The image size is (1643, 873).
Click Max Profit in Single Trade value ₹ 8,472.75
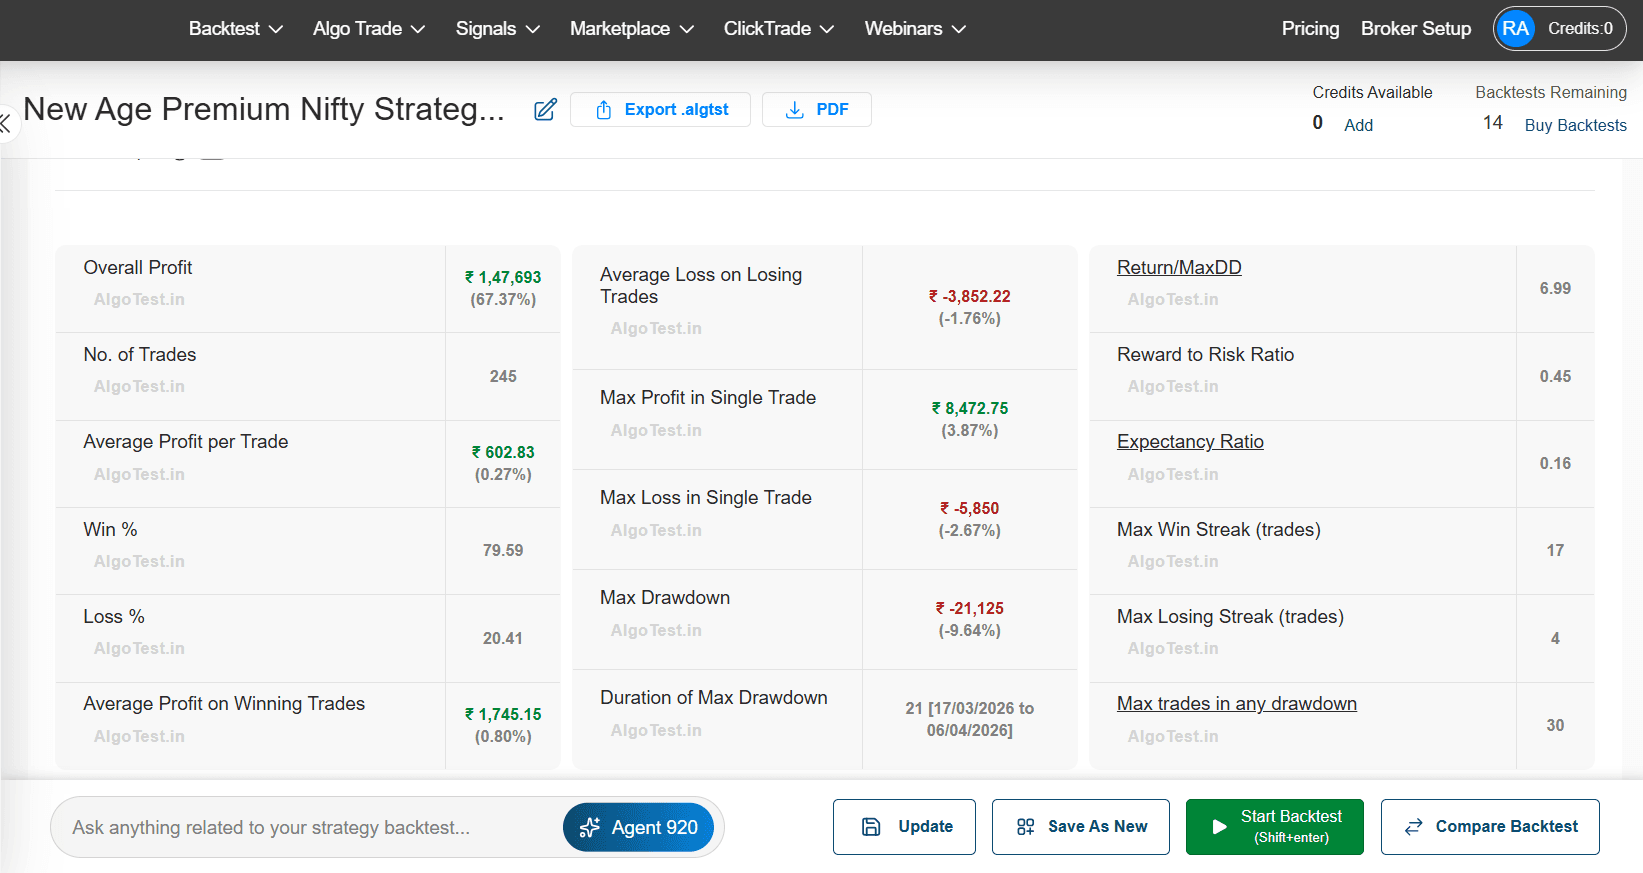(970, 408)
